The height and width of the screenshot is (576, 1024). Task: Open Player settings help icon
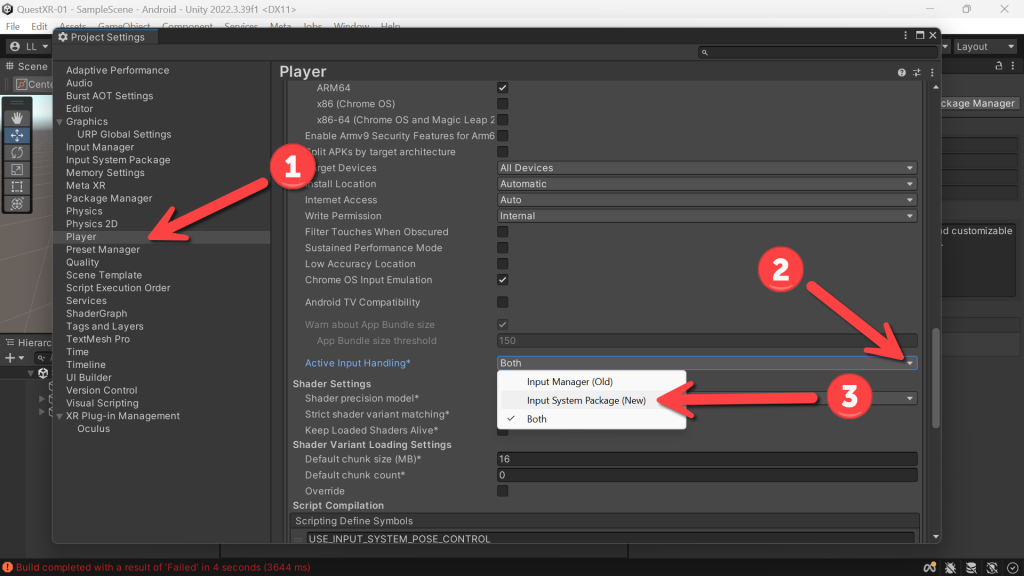(x=901, y=72)
